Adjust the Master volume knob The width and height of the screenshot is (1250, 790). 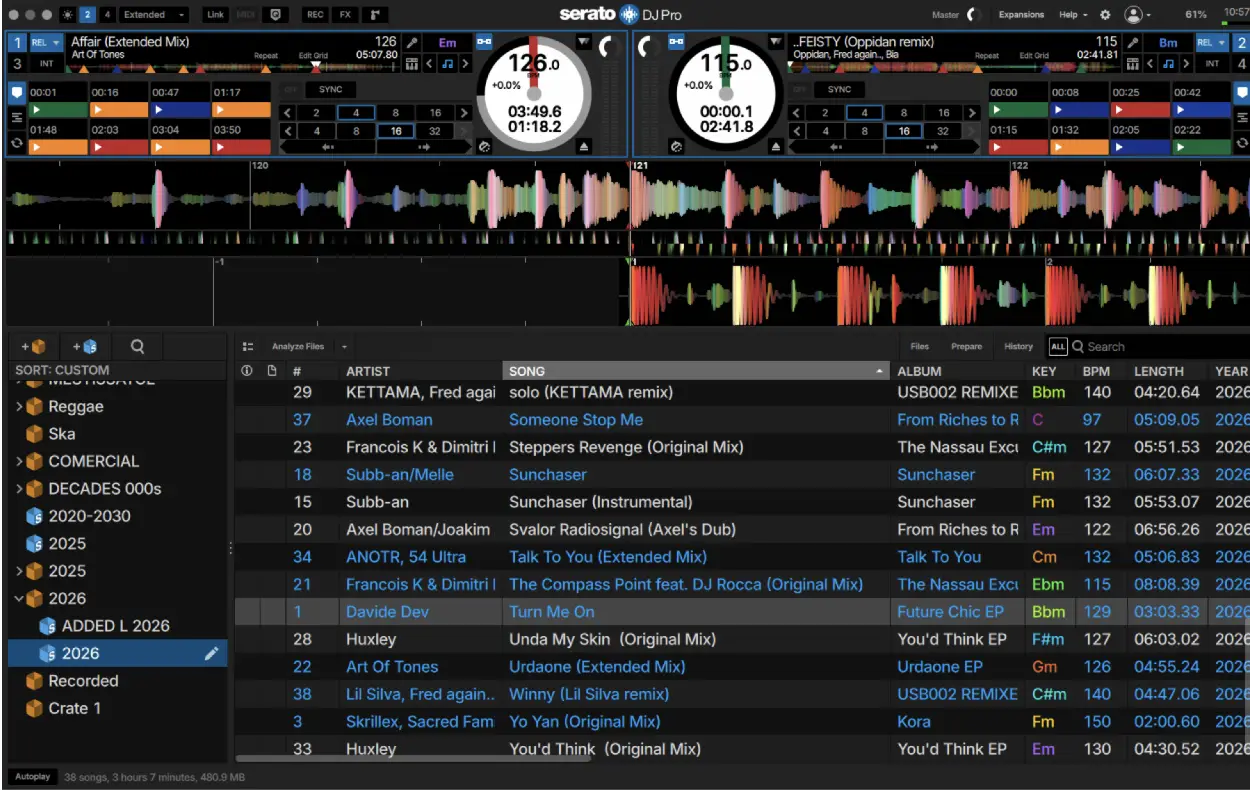[974, 15]
